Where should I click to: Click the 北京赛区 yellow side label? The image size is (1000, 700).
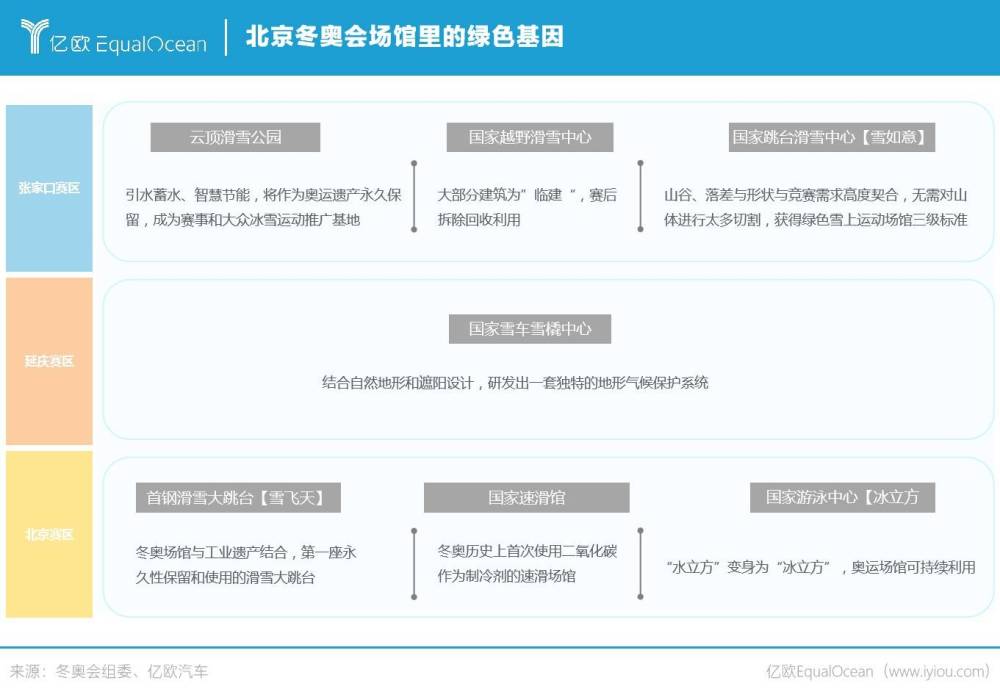click(49, 534)
